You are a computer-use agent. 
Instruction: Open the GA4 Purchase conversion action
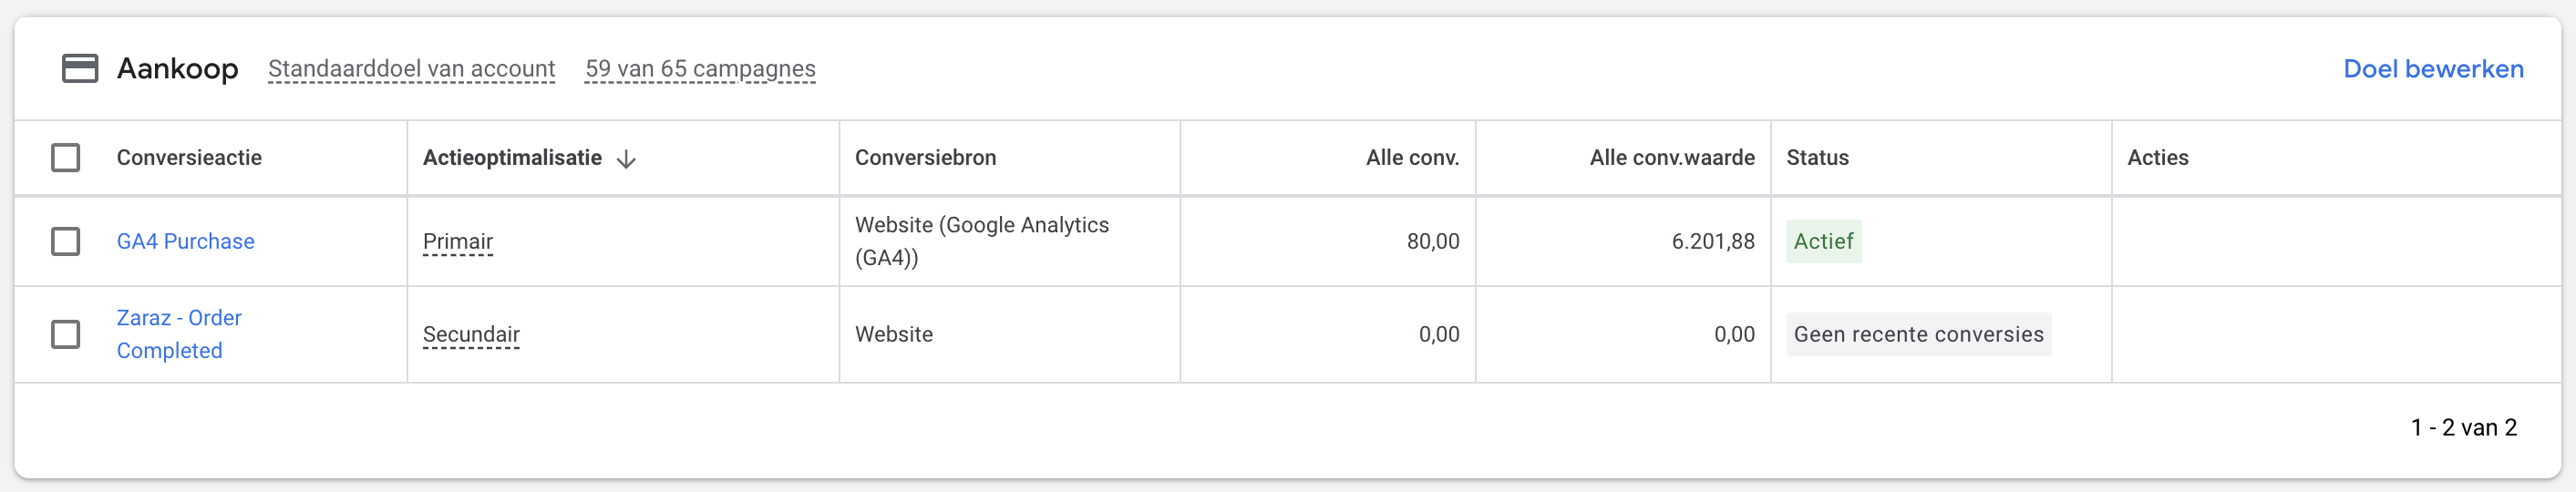pos(186,241)
